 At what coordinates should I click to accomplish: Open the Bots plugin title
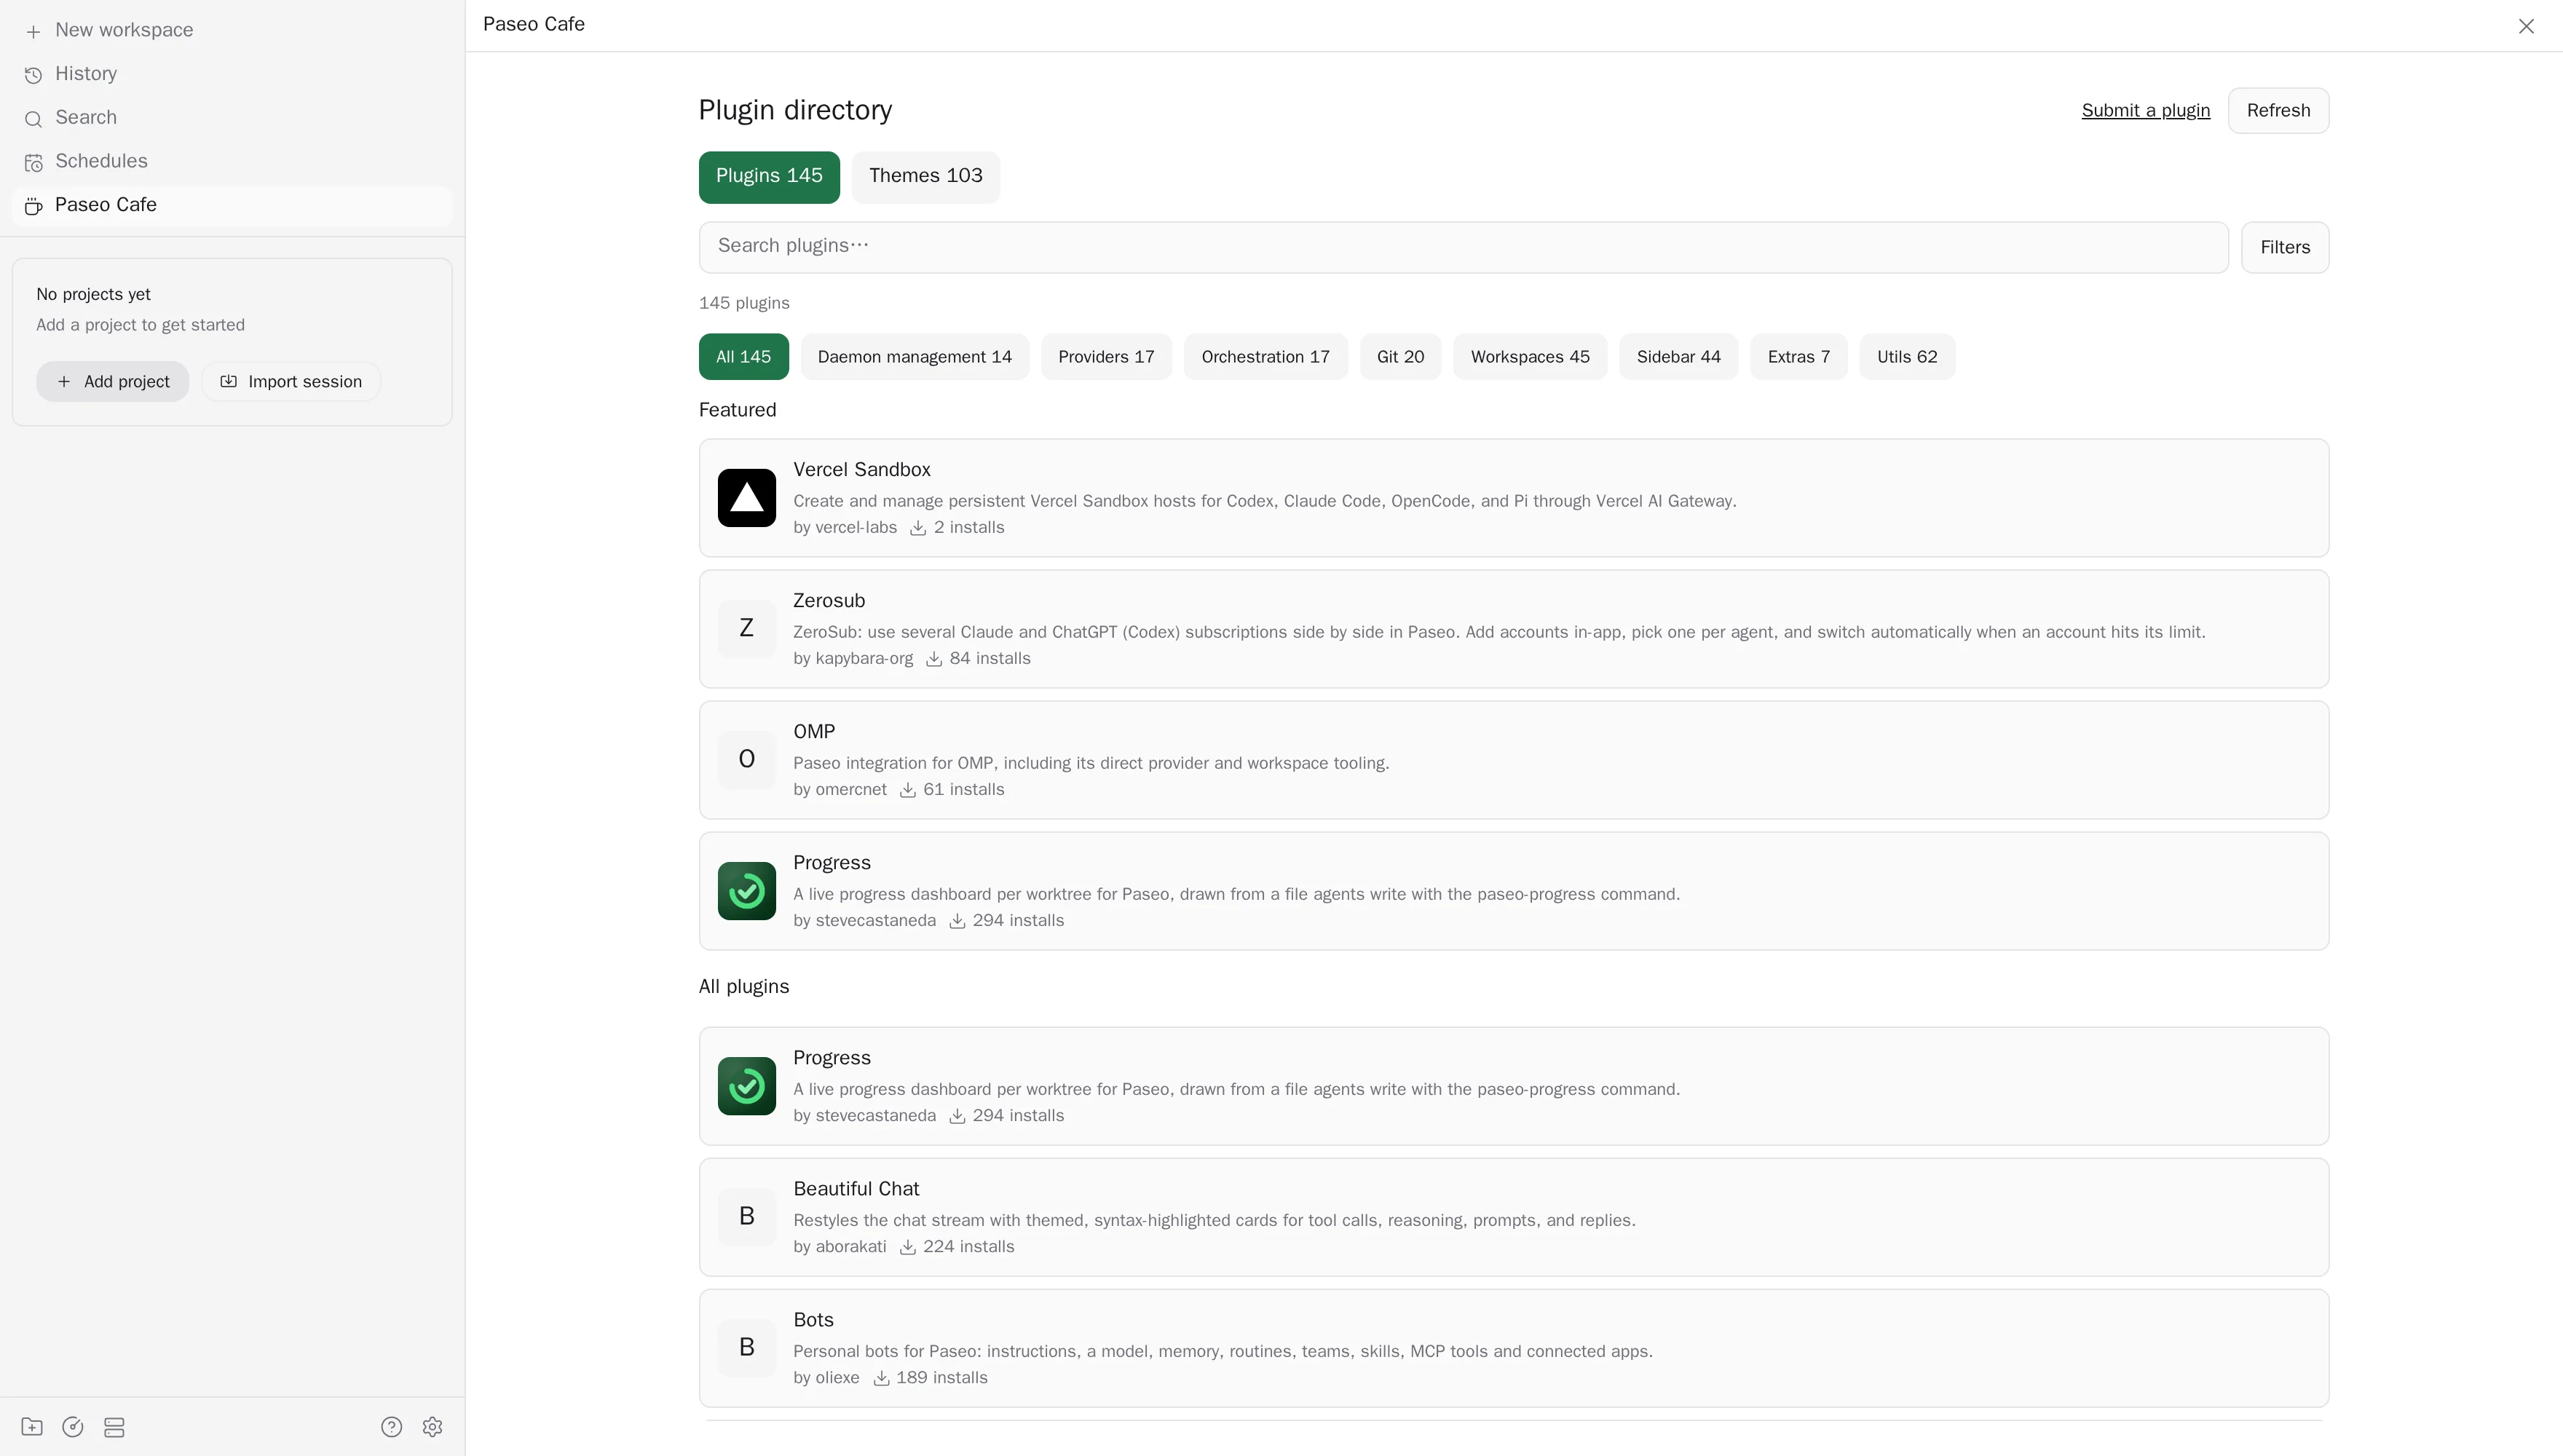813,1319
